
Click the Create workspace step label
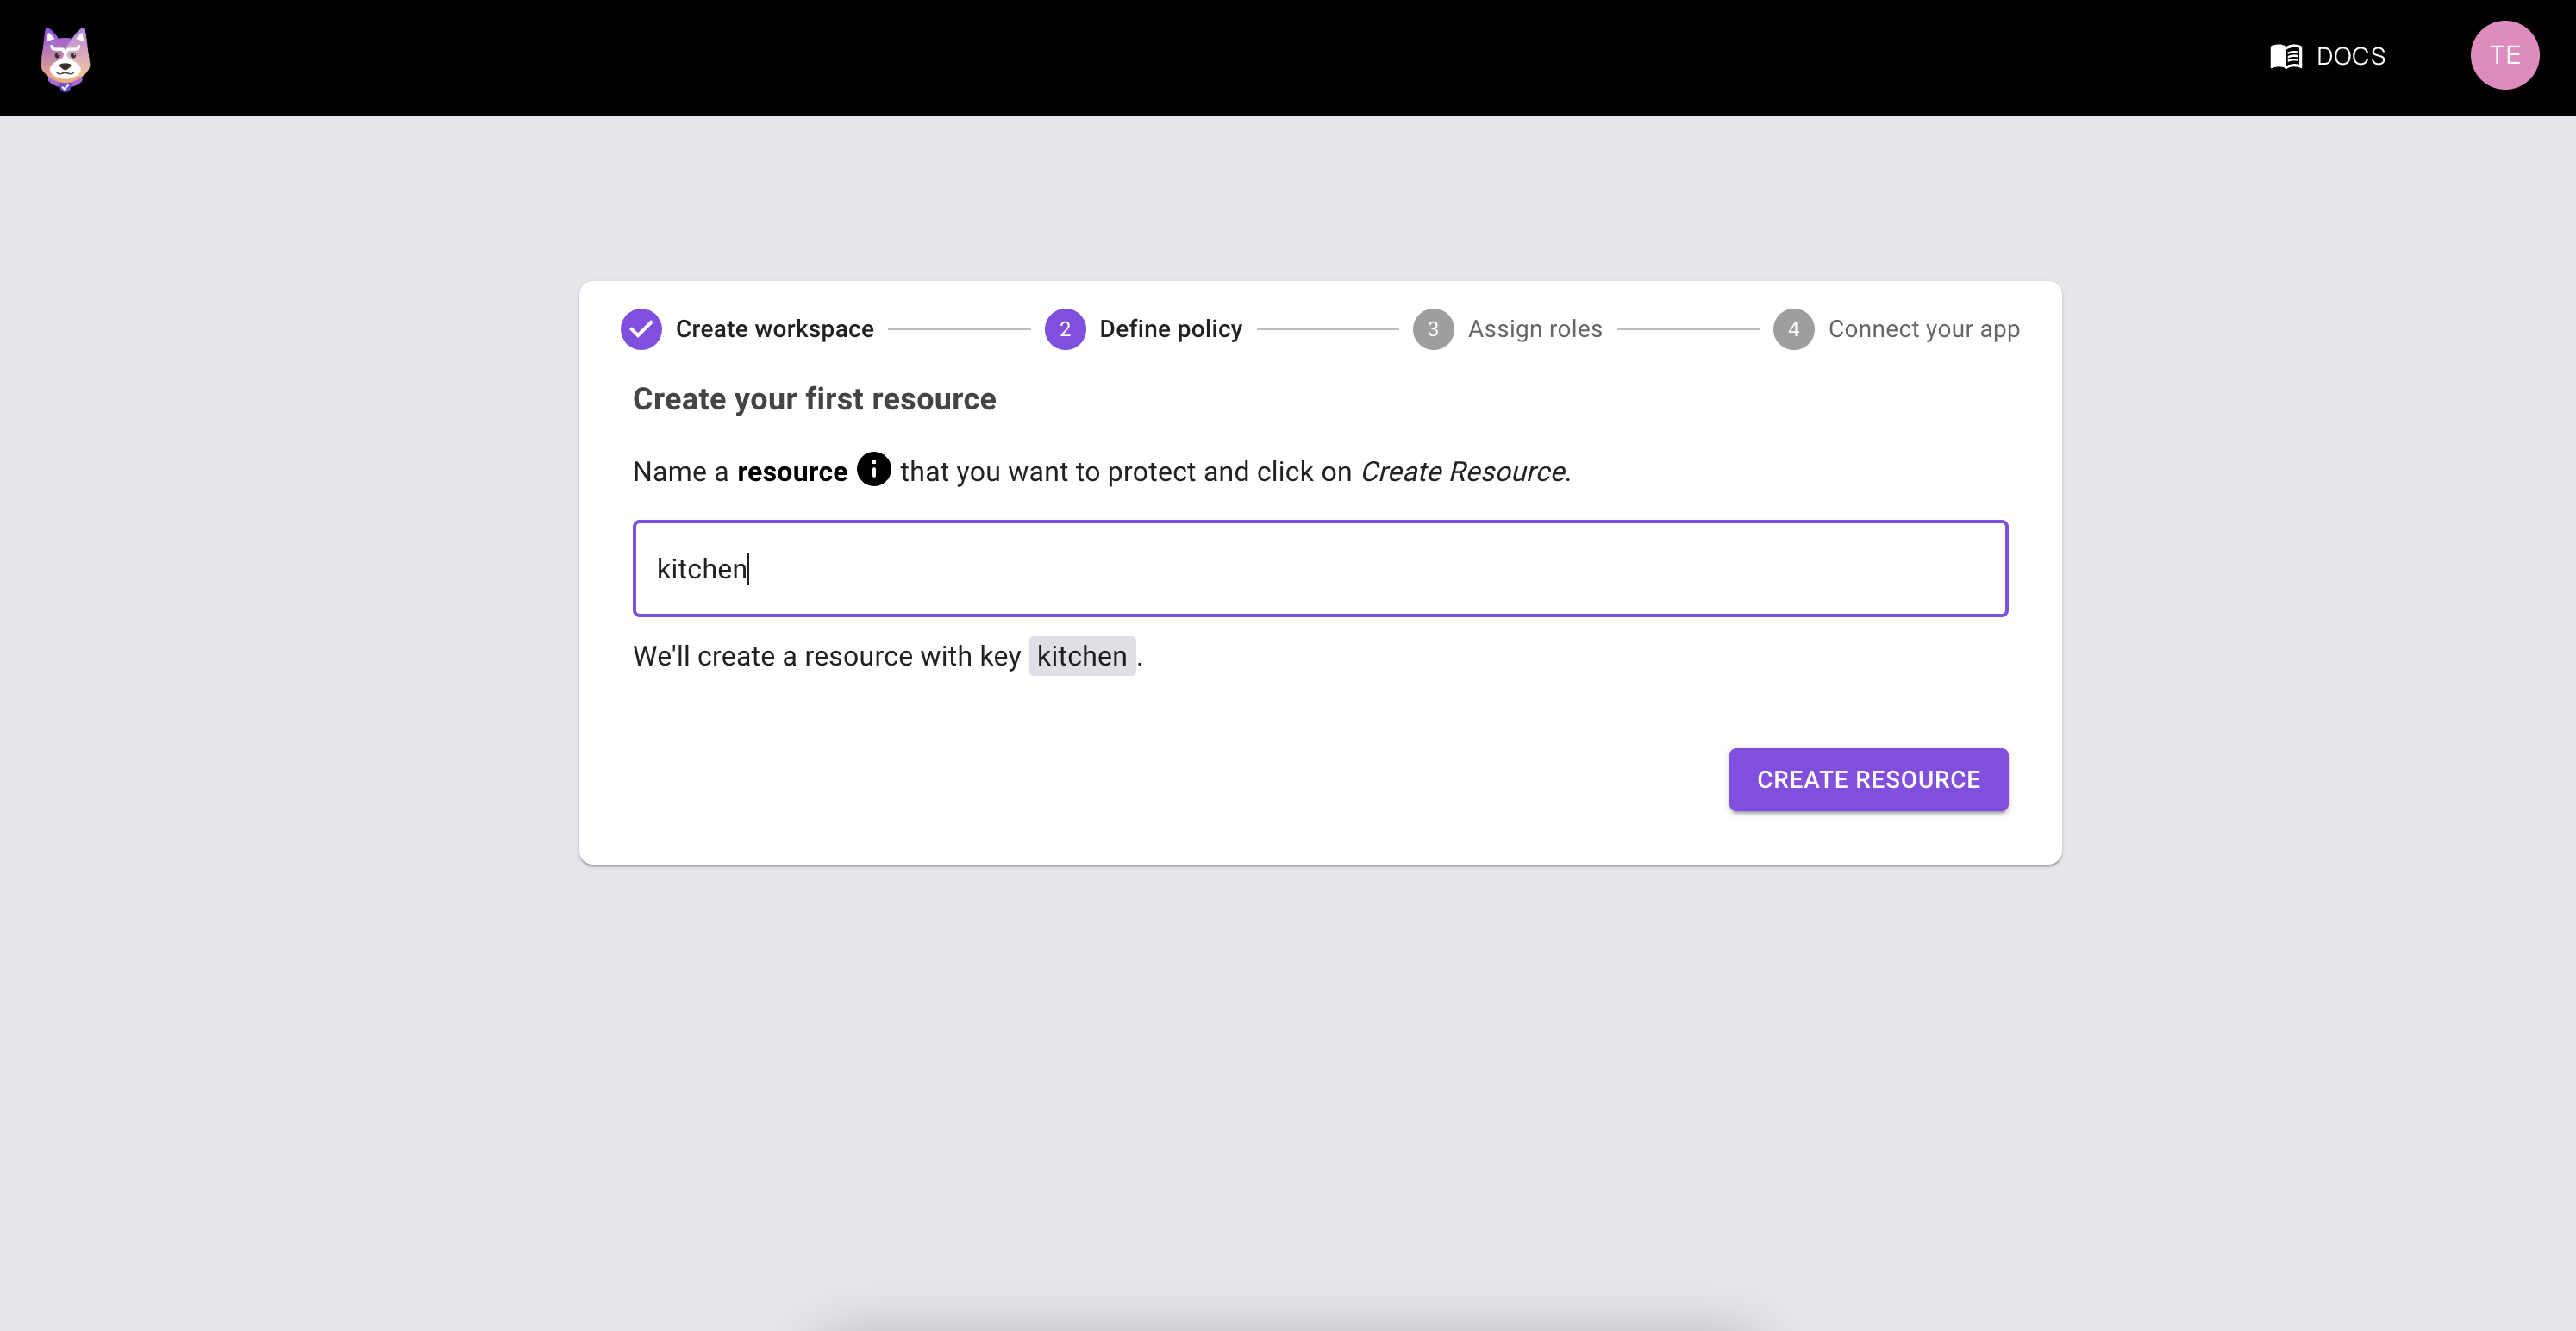pyautogui.click(x=774, y=328)
